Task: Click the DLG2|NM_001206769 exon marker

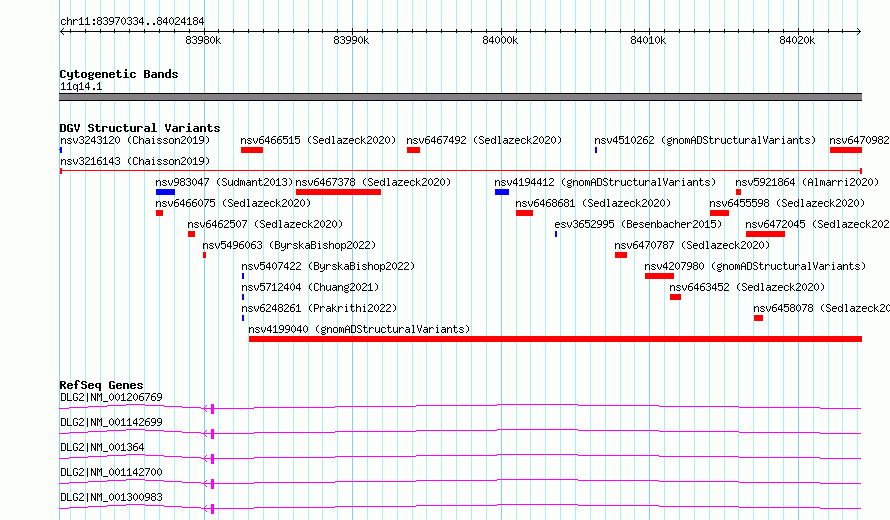Action: click(x=212, y=409)
